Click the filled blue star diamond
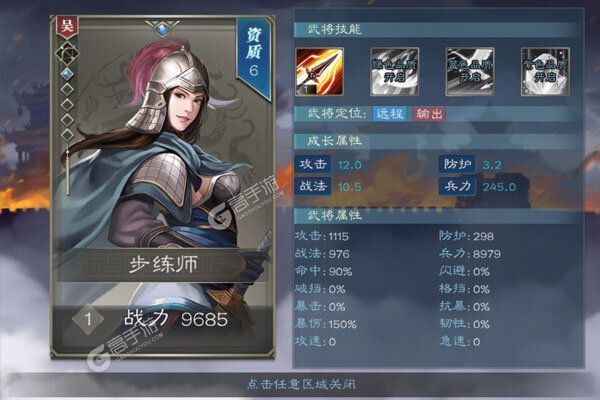This screenshot has height=400, width=600. coord(67,73)
